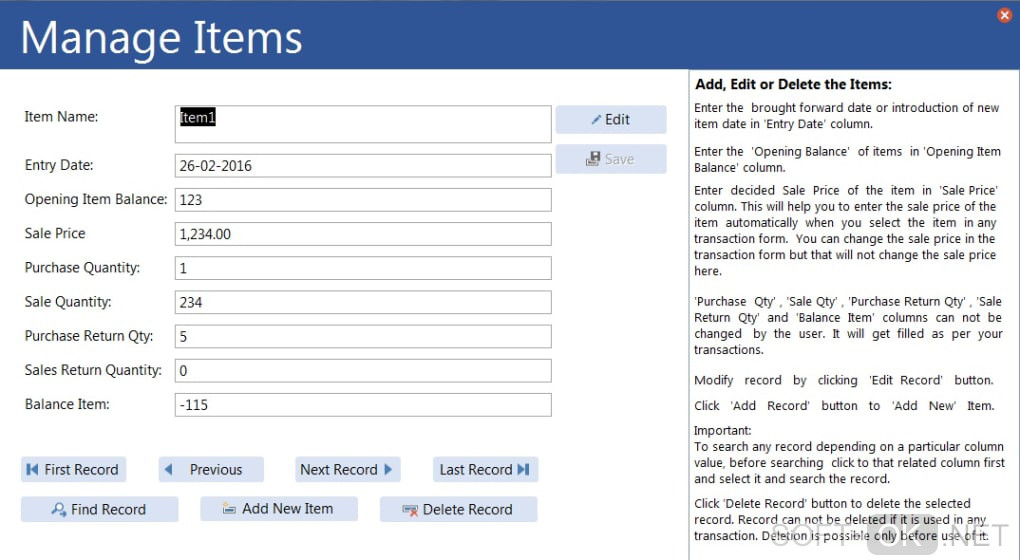Open Find Record search
This screenshot has width=1020, height=560.
pos(100,509)
